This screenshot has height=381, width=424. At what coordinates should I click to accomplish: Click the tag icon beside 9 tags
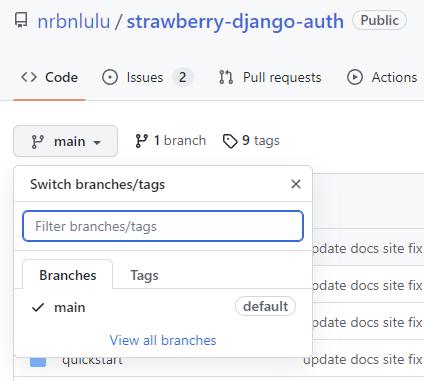(x=230, y=141)
